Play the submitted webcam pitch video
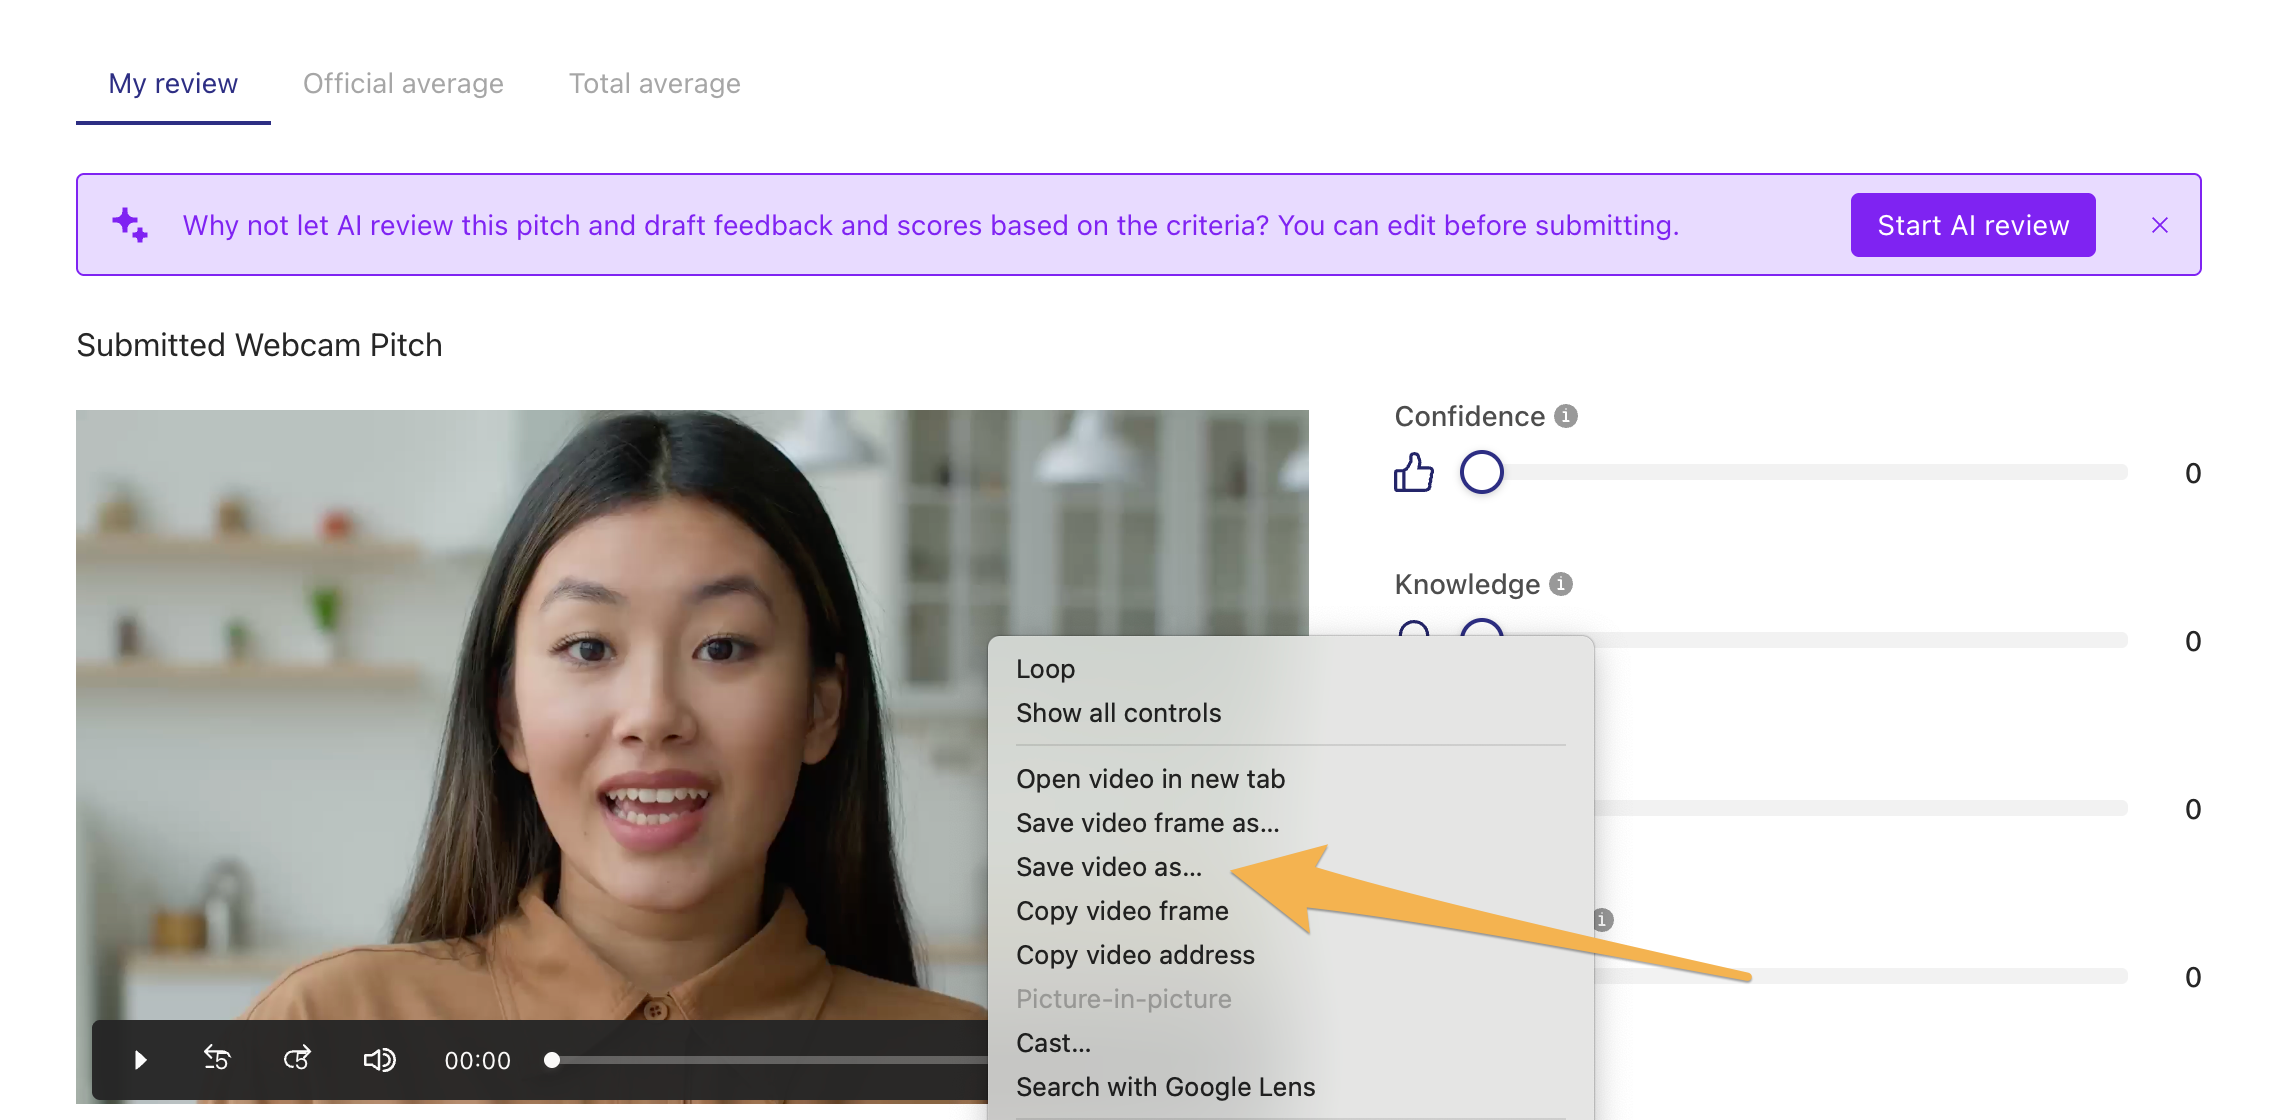Viewport: 2278px width, 1120px height. (140, 1060)
